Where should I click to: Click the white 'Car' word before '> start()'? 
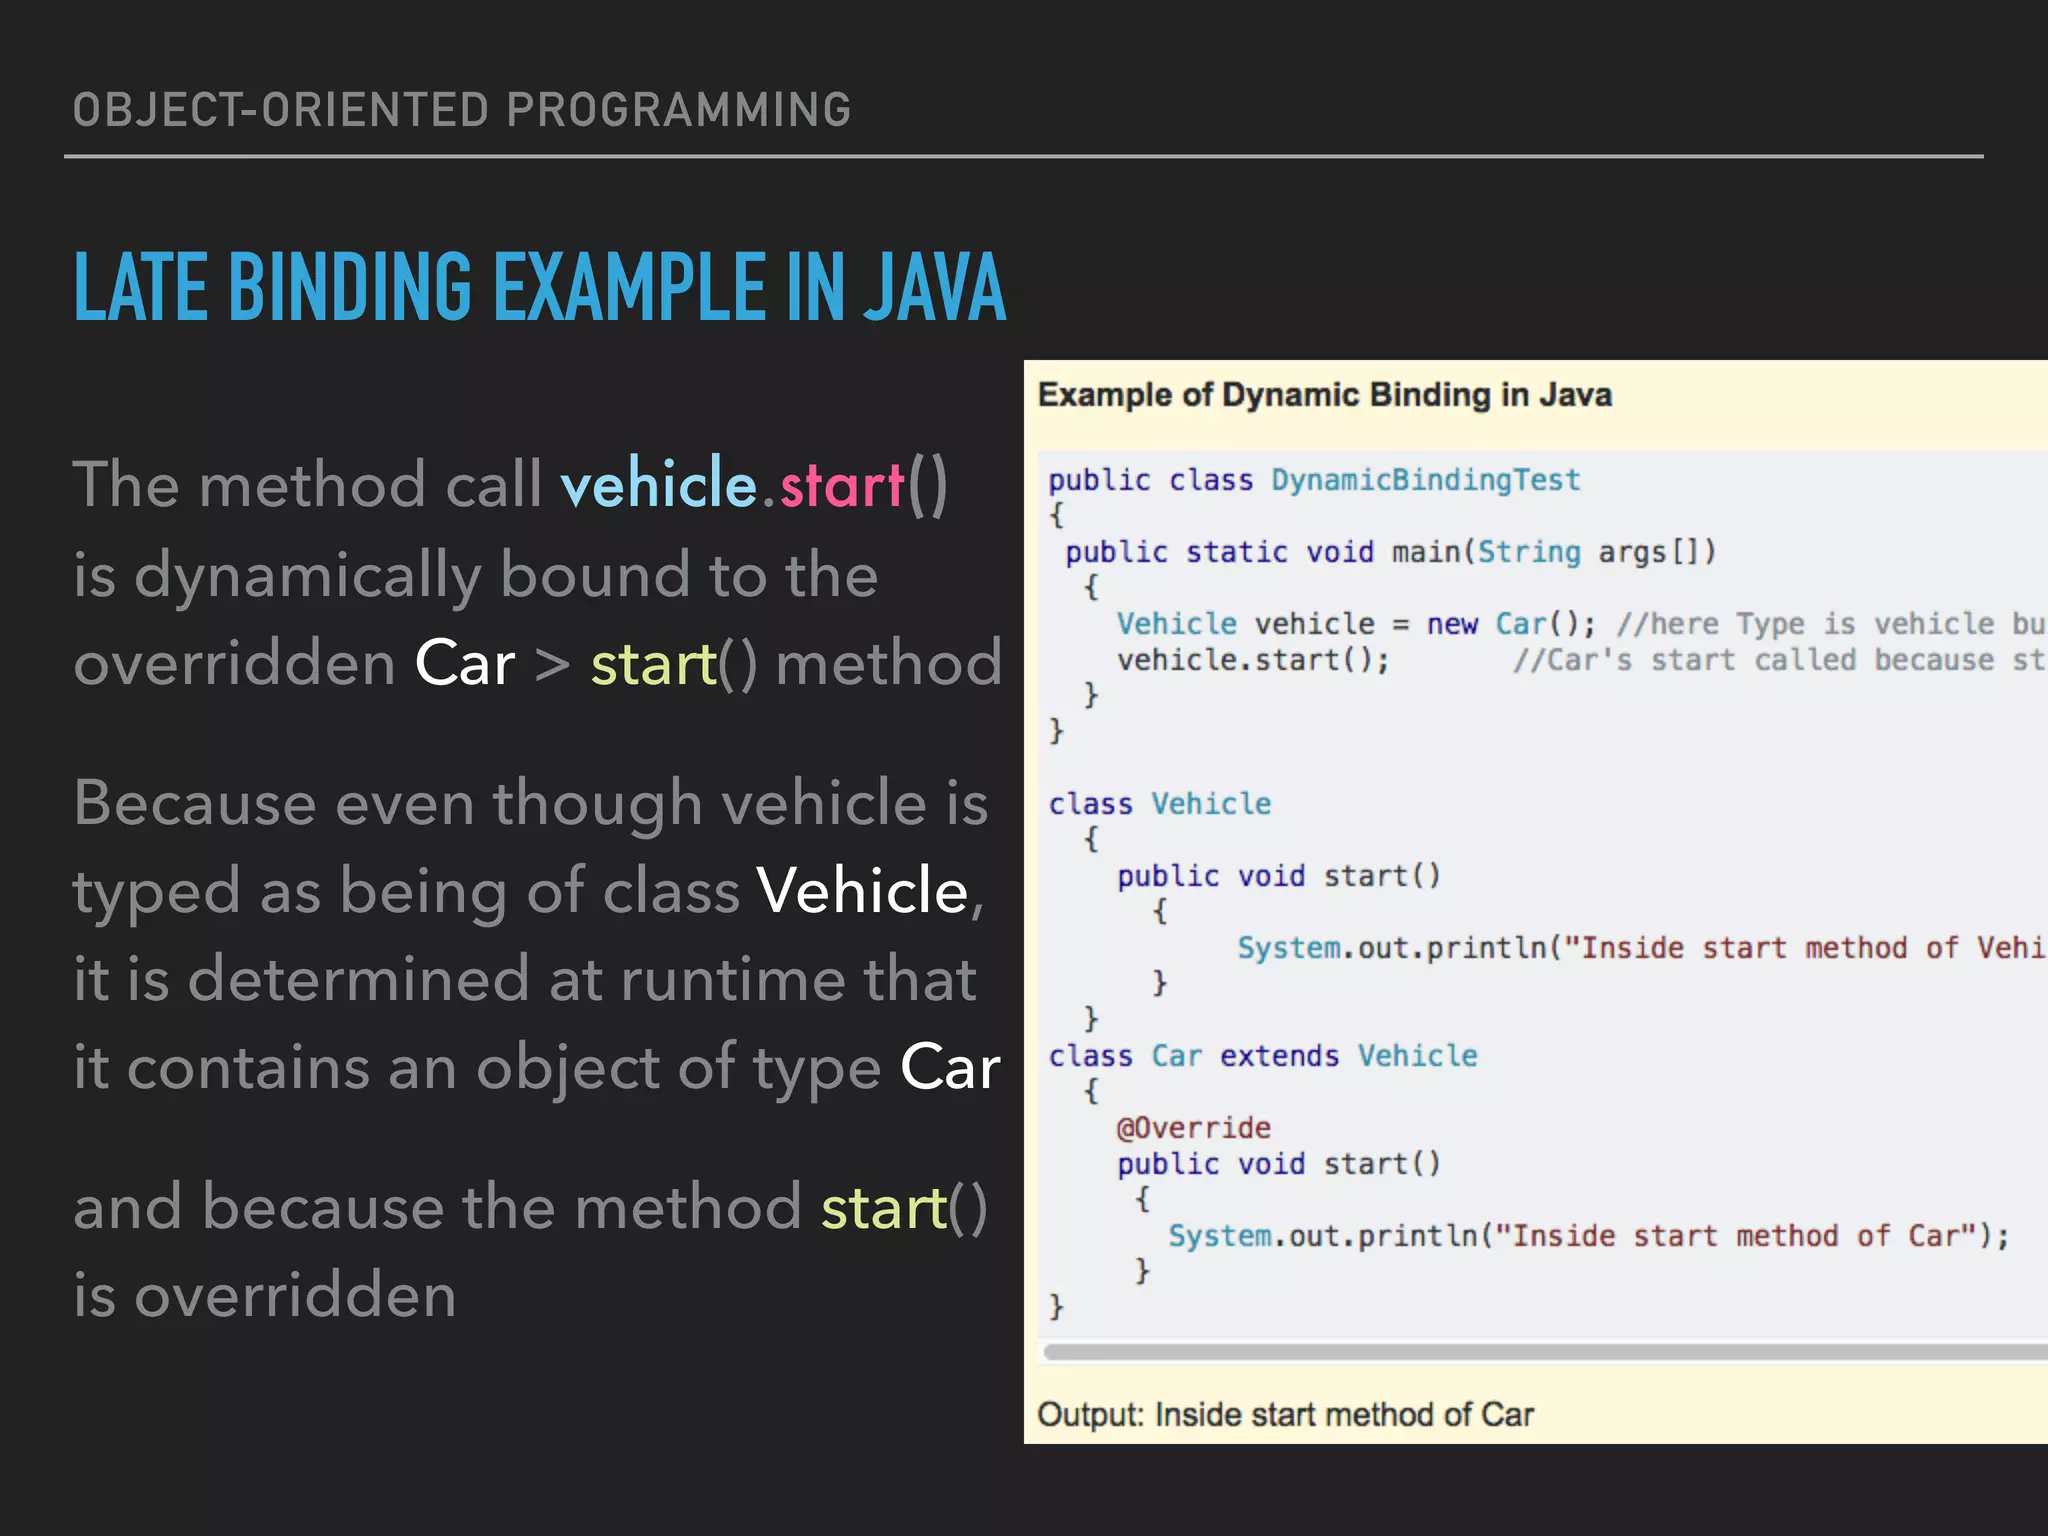click(465, 663)
